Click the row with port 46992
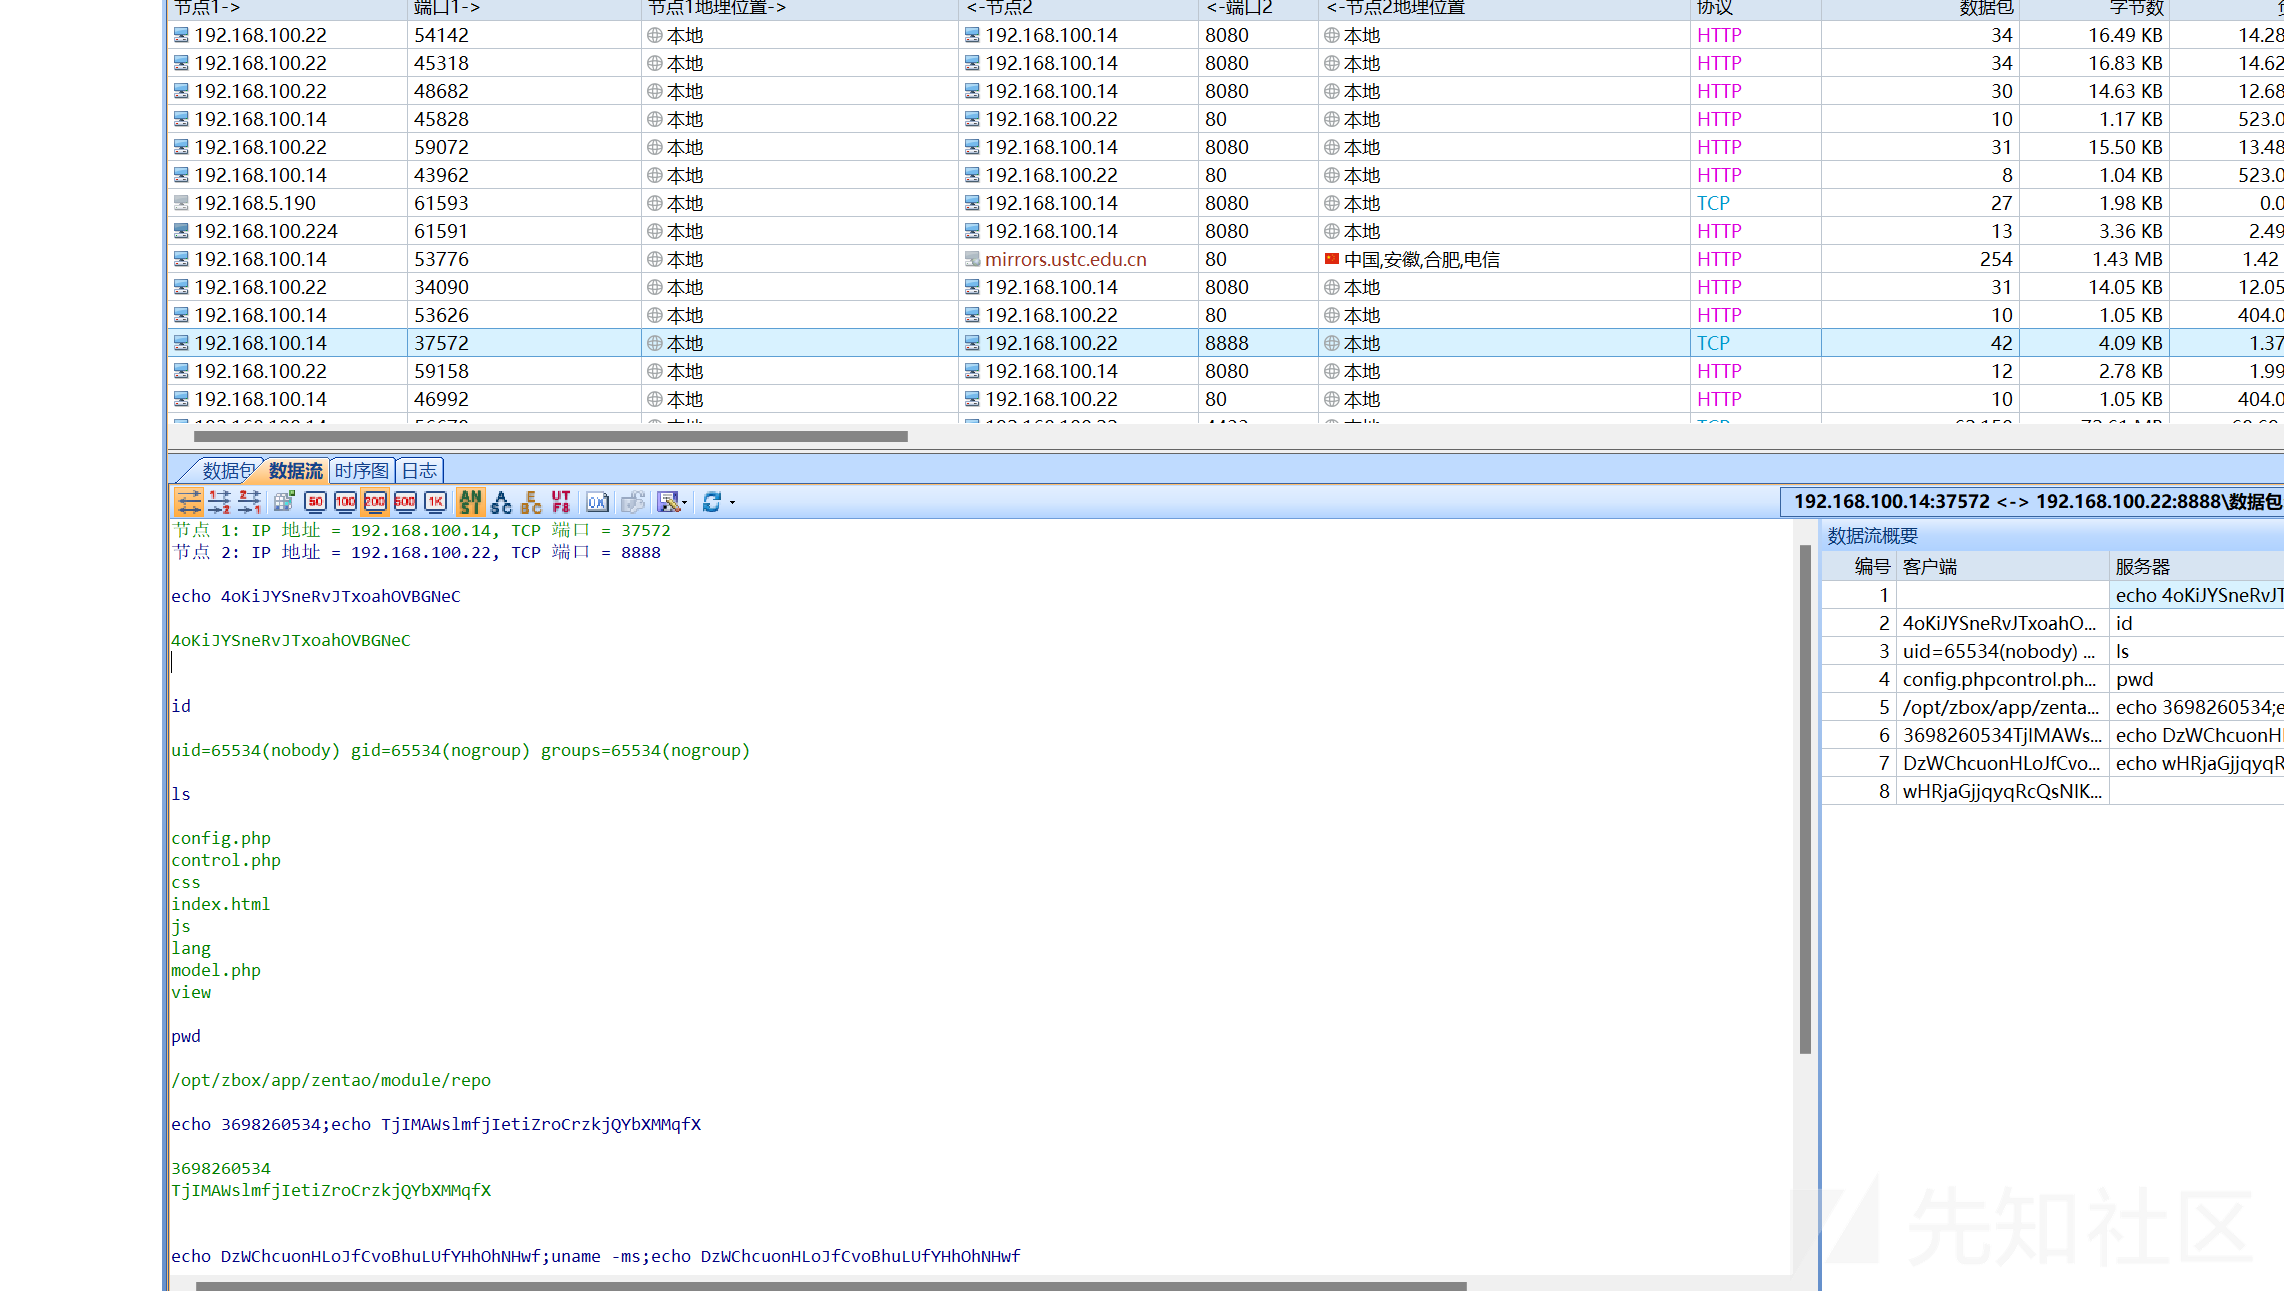Screen dimensions: 2284x1291 (1226, 399)
